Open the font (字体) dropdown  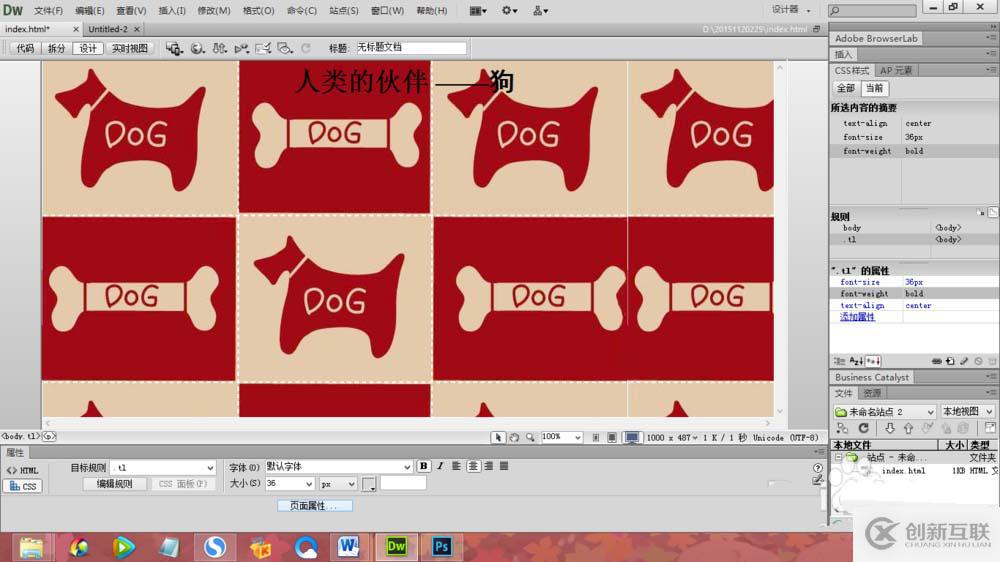[338, 467]
